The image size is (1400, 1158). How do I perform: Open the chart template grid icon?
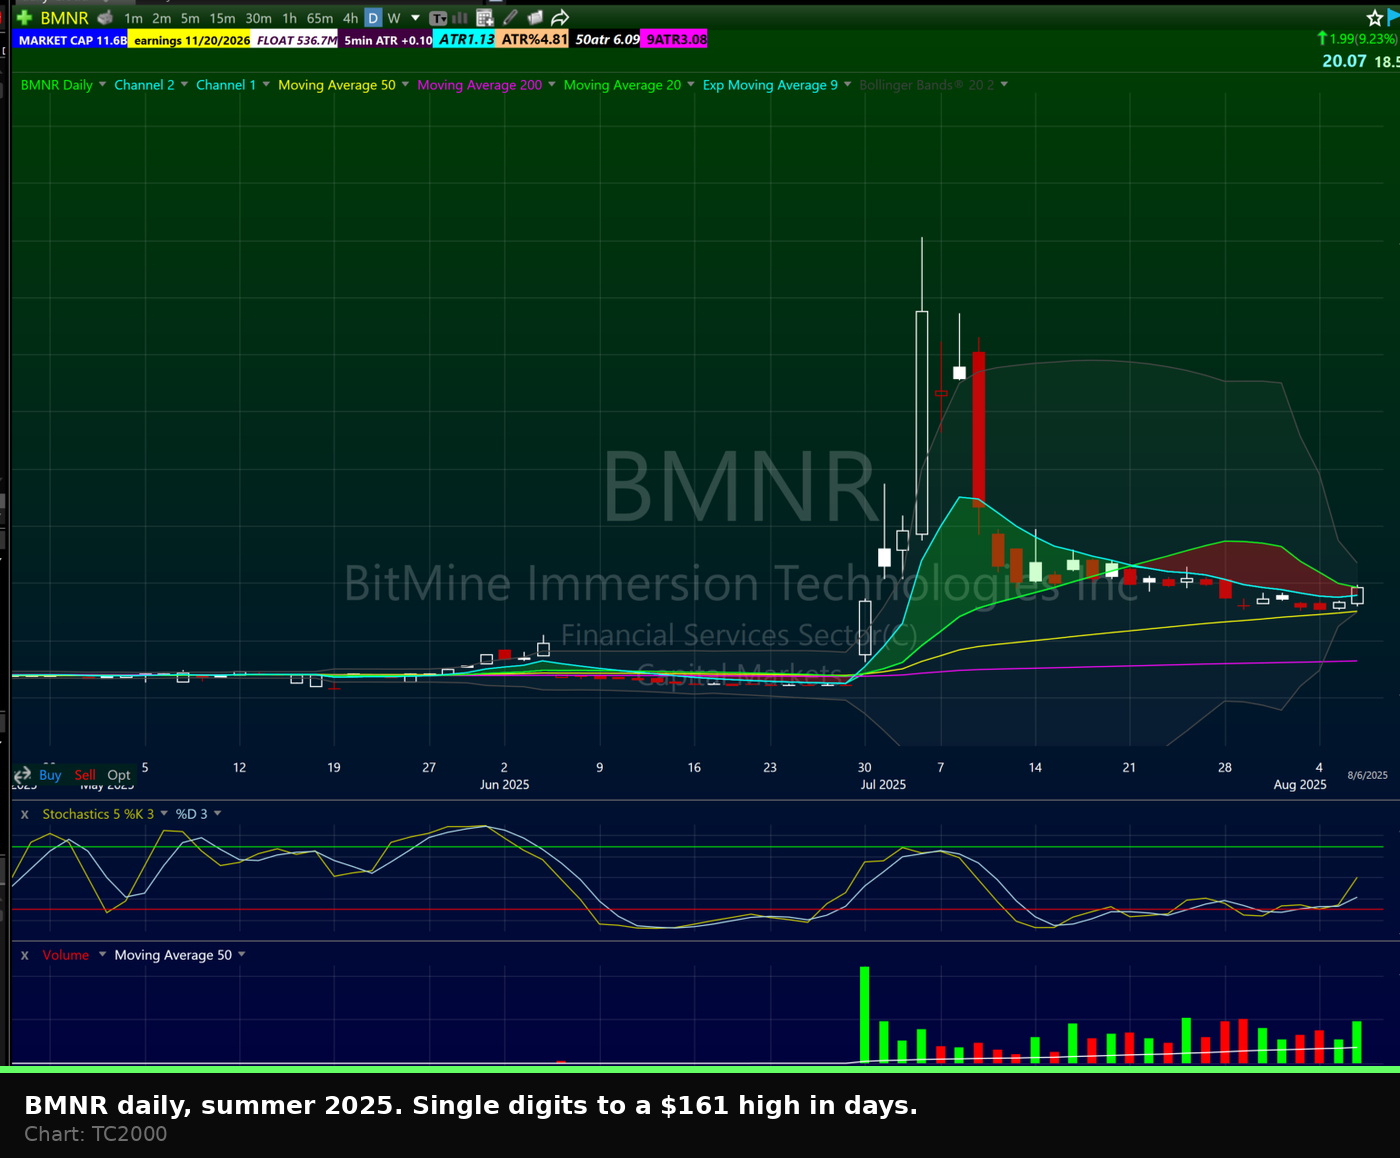point(485,18)
